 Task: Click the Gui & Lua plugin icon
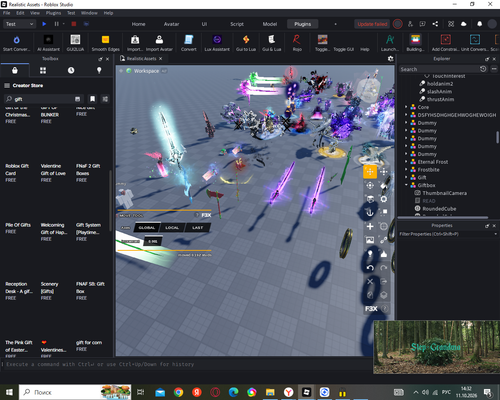tap(271, 40)
